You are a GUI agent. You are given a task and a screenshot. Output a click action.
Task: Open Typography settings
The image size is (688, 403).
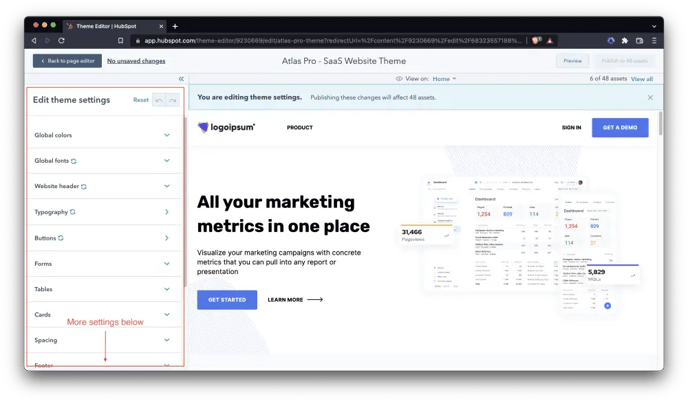(104, 212)
